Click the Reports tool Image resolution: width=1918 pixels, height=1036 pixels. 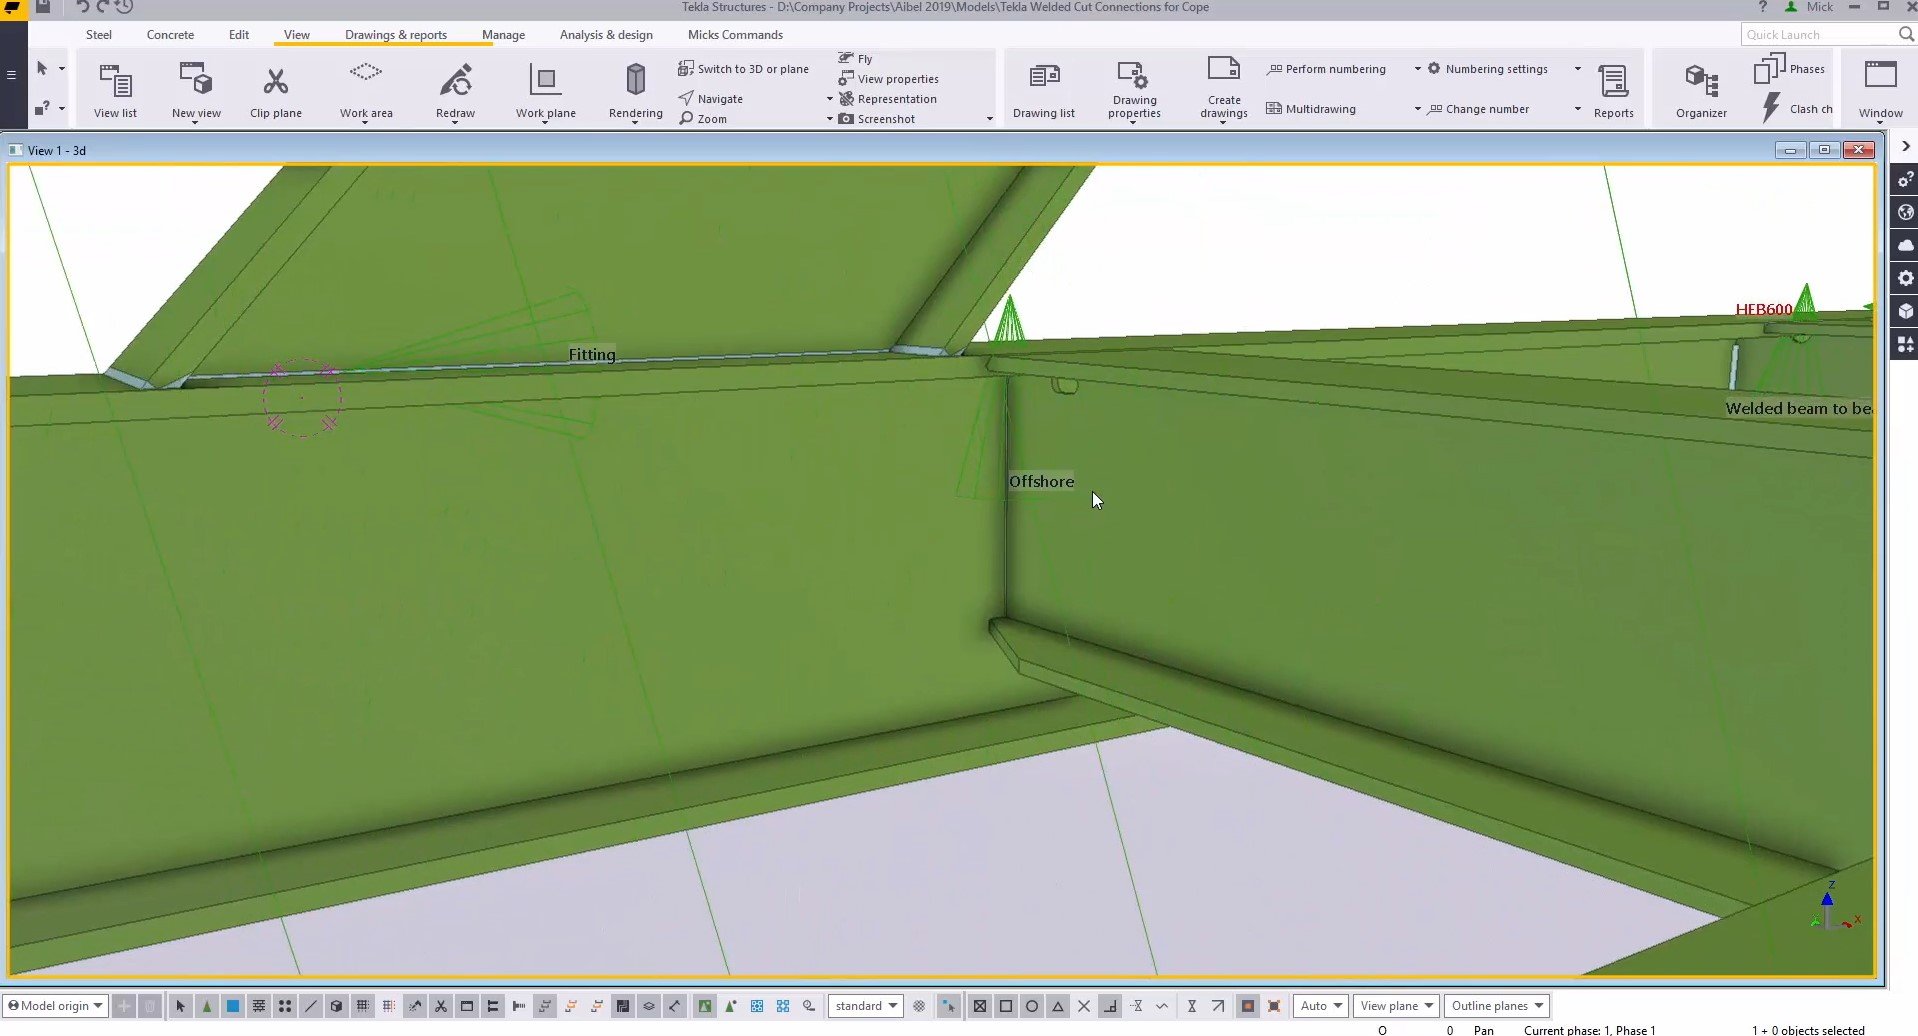(1611, 89)
